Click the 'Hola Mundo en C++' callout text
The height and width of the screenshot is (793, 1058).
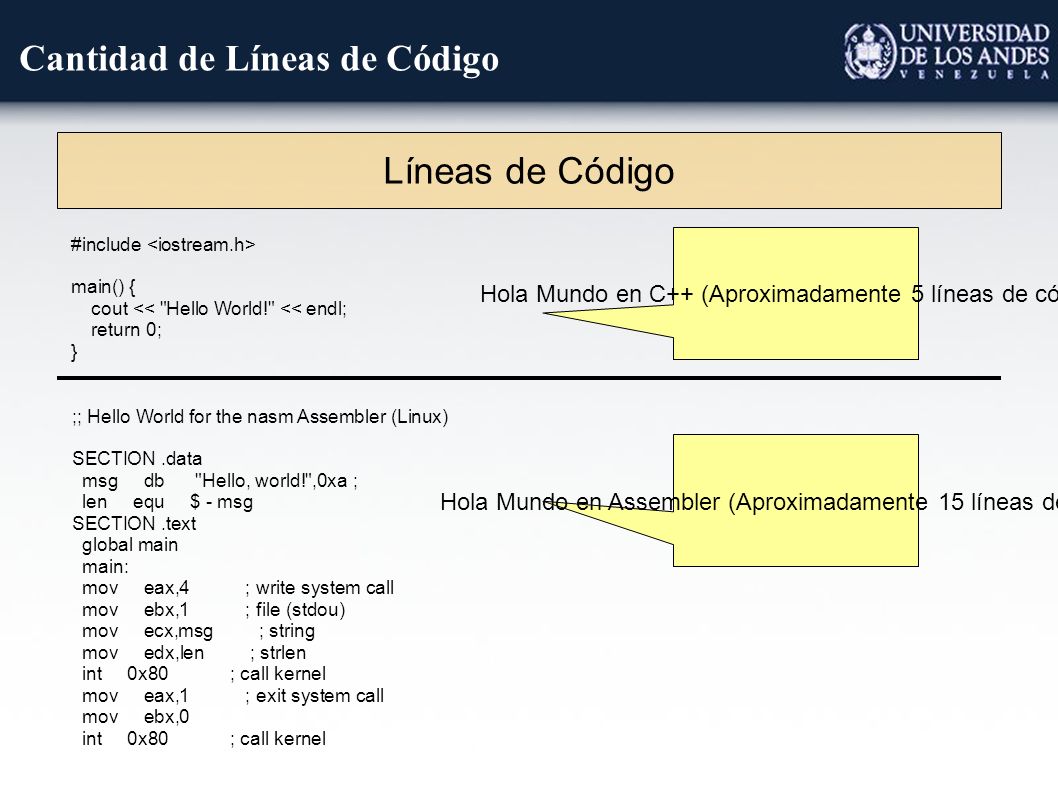pos(769,294)
